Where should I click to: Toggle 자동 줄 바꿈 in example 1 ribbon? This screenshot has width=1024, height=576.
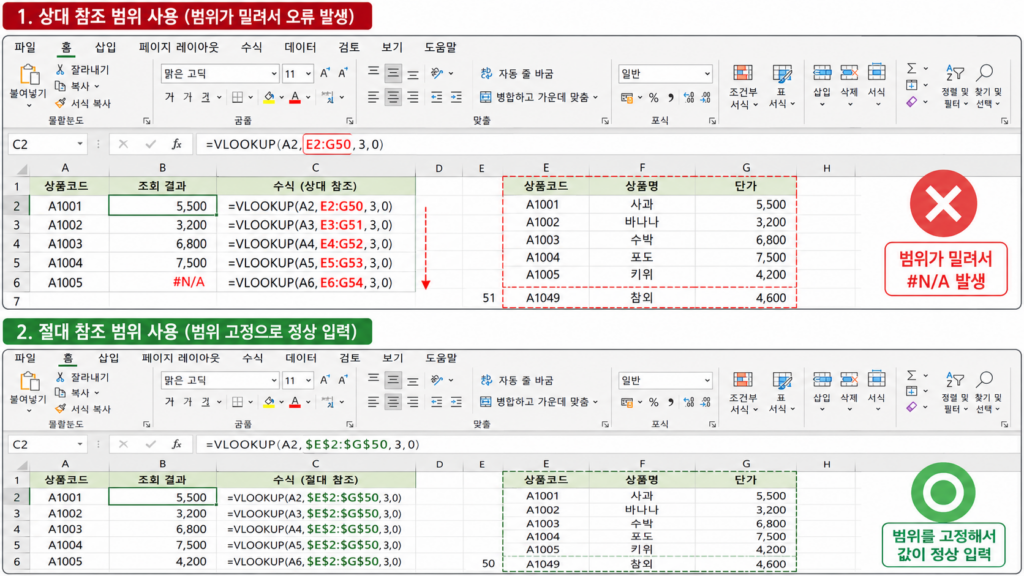click(x=517, y=73)
